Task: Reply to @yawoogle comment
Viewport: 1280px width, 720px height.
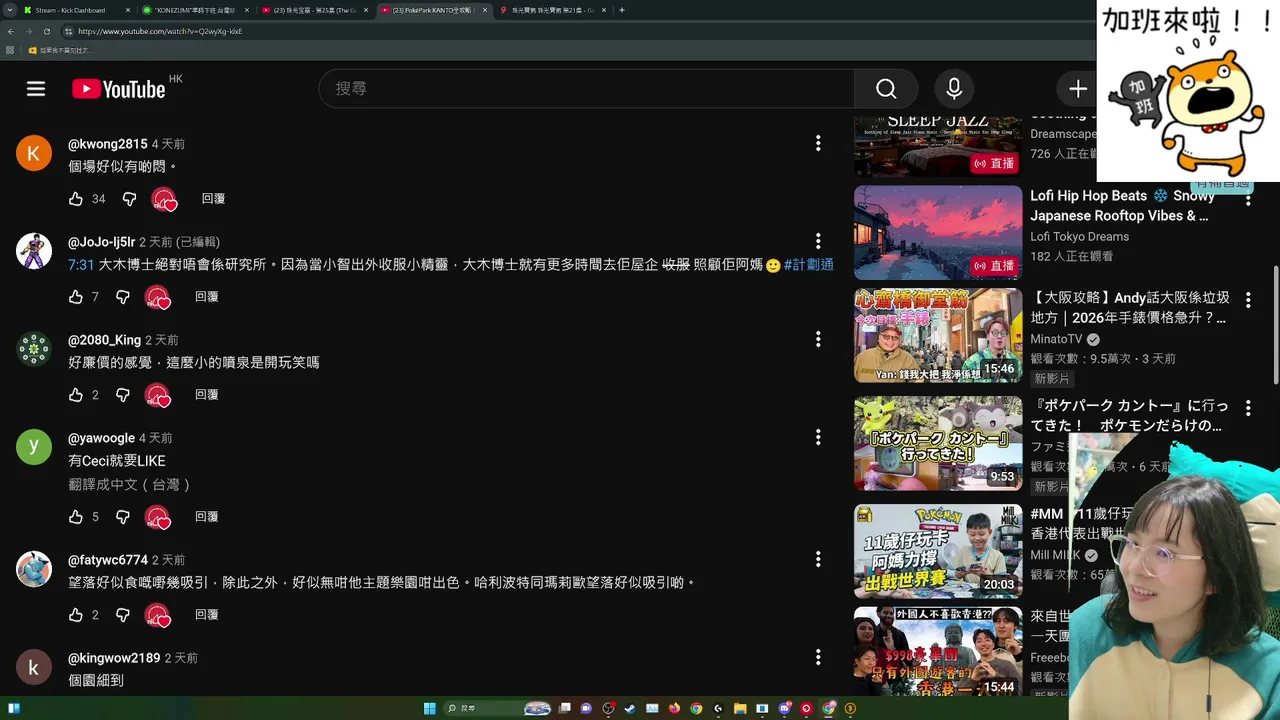Action: (x=206, y=517)
